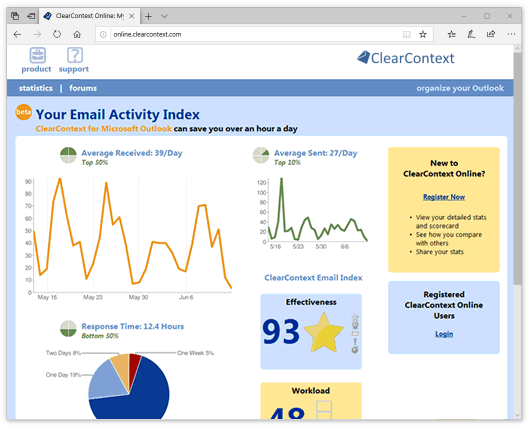Image resolution: width=532 pixels, height=428 pixels.
Task: Click organize your Outlook link
Action: click(x=460, y=88)
